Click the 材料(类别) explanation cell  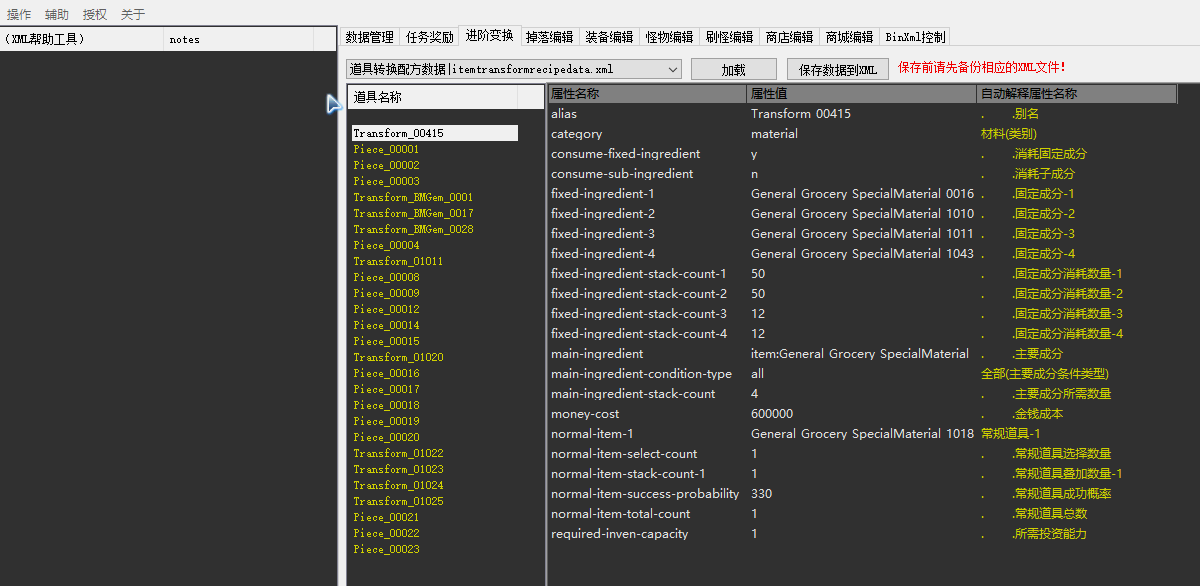coord(1008,134)
